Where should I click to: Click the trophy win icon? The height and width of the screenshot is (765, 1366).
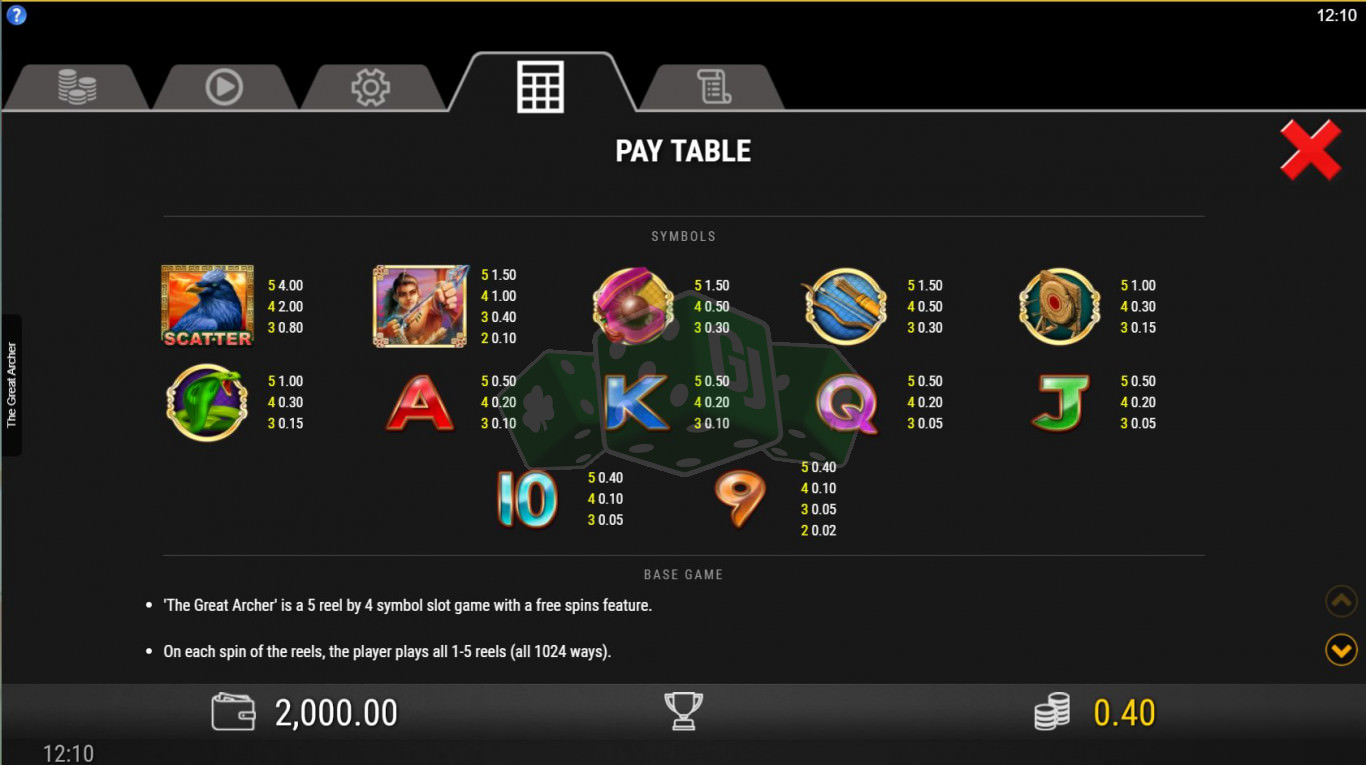684,711
